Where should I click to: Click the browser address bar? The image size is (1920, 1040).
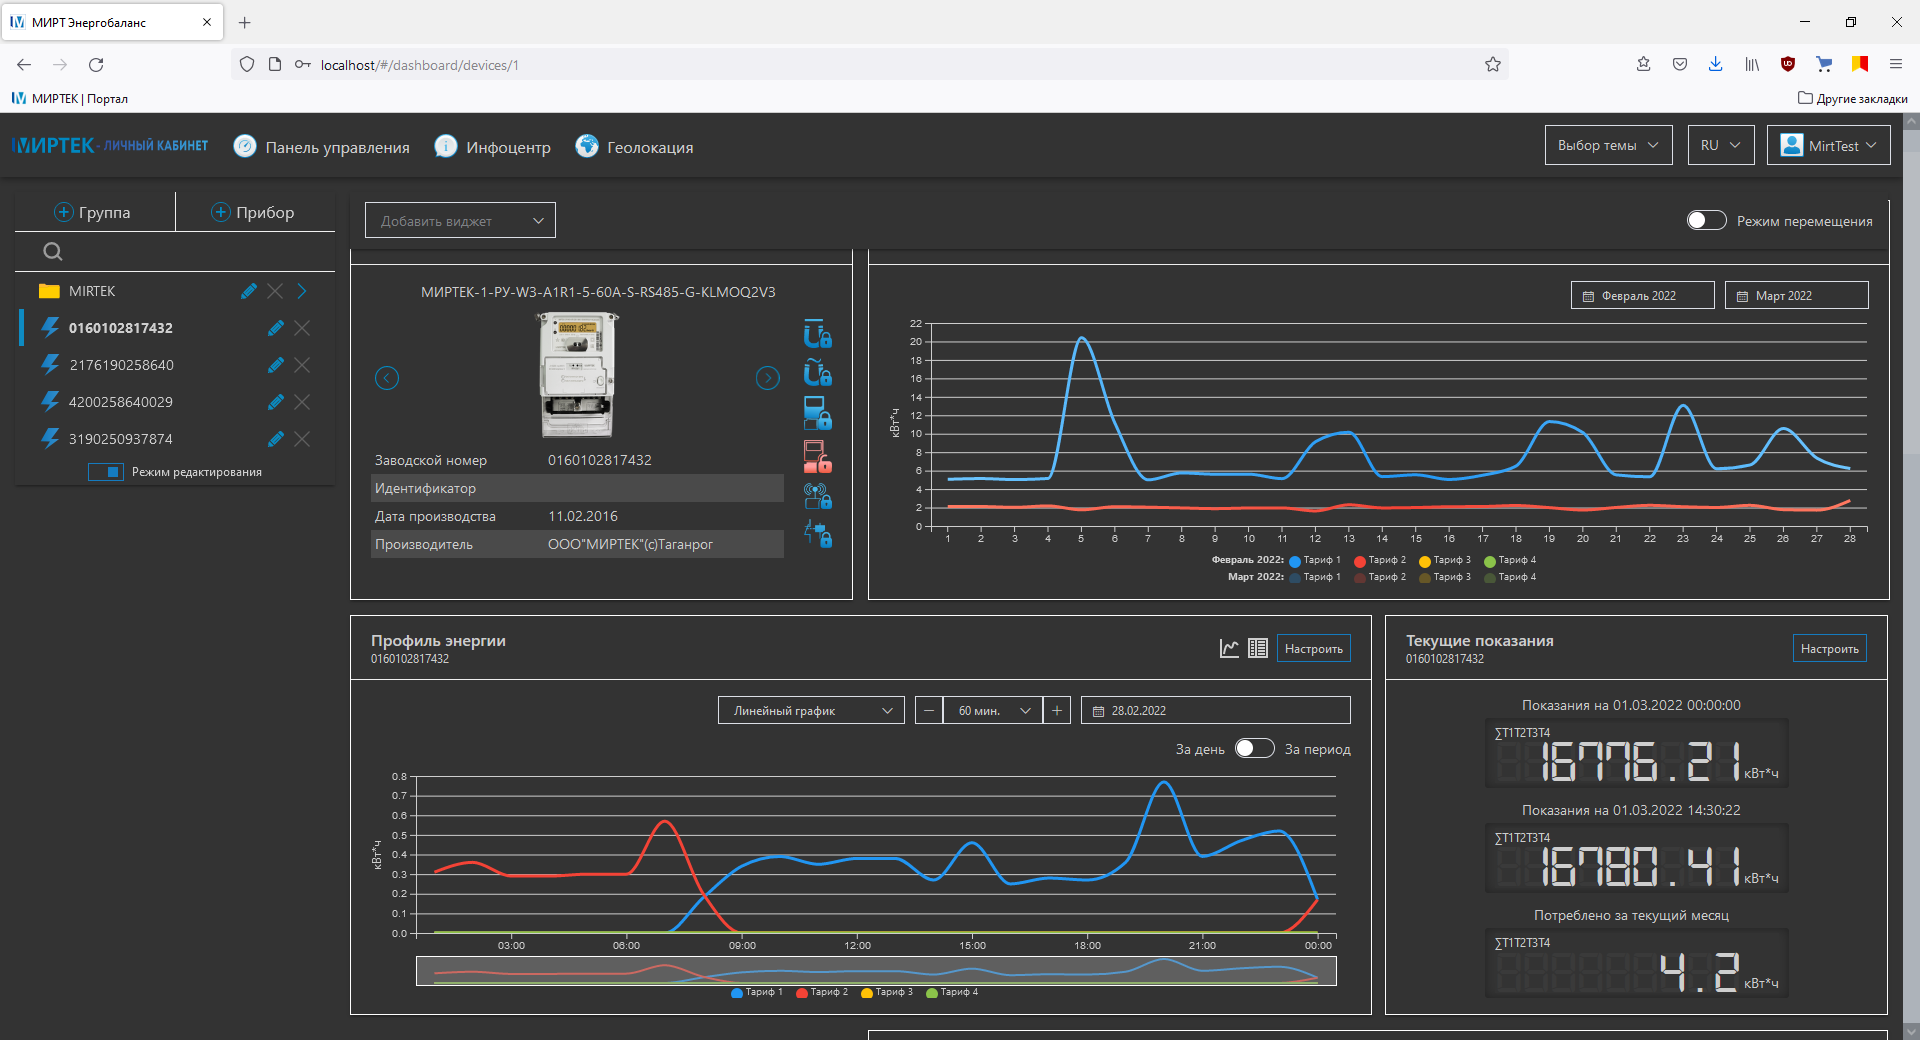tap(870, 65)
